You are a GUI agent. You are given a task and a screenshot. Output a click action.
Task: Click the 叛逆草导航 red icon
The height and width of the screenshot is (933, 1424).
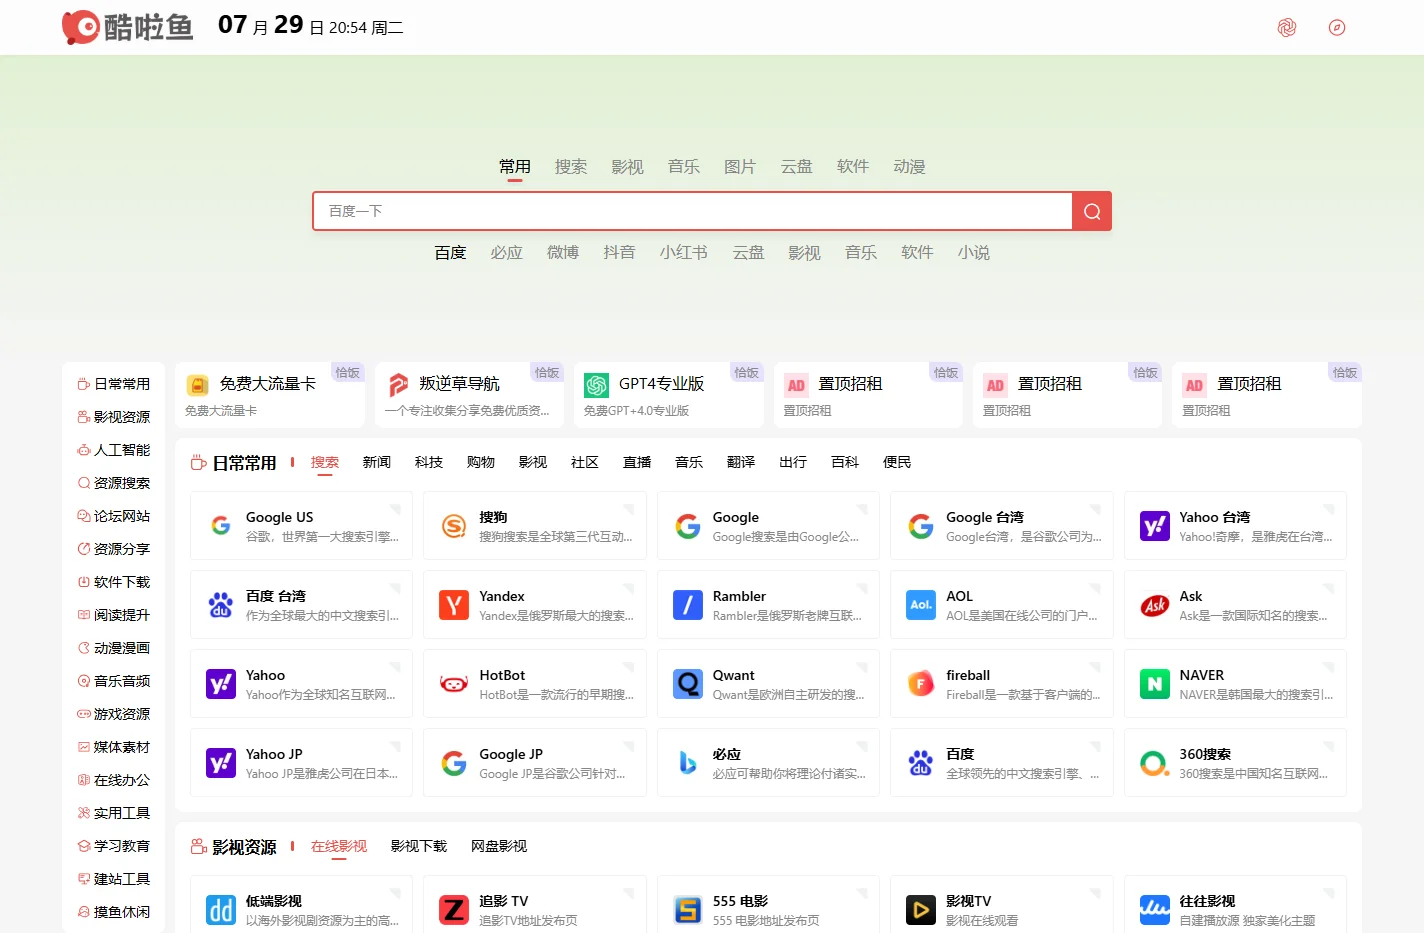pyautogui.click(x=398, y=385)
